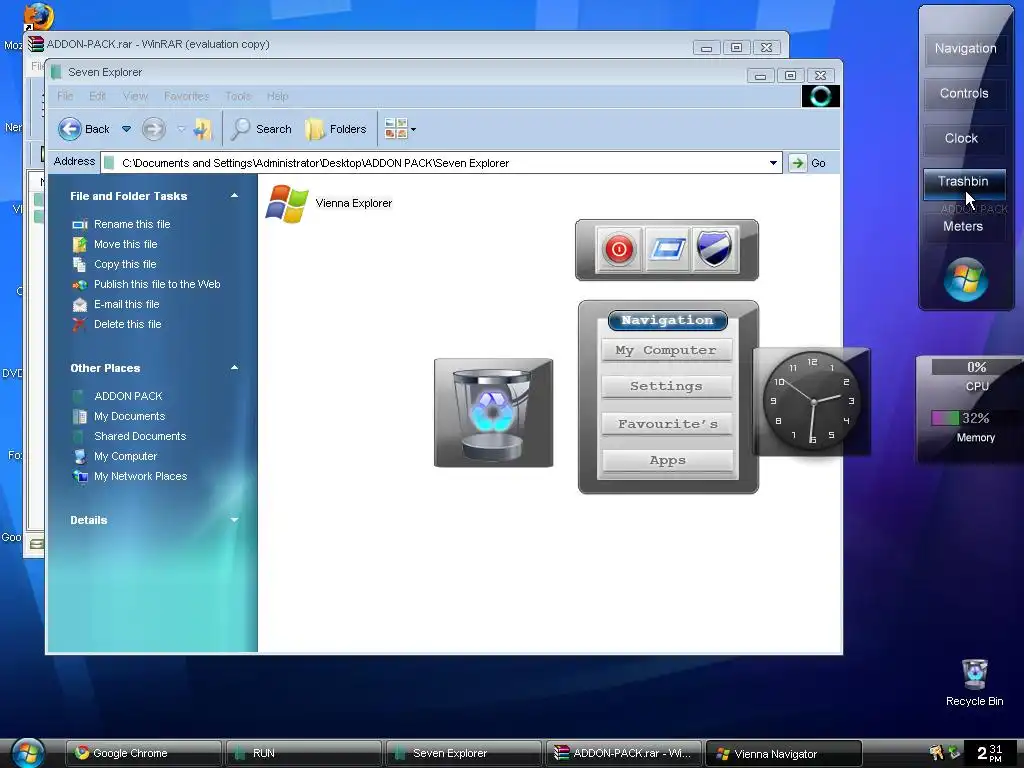The image size is (1024, 768).
Task: Switch to Google Chrome taskbar button
Action: 143,754
